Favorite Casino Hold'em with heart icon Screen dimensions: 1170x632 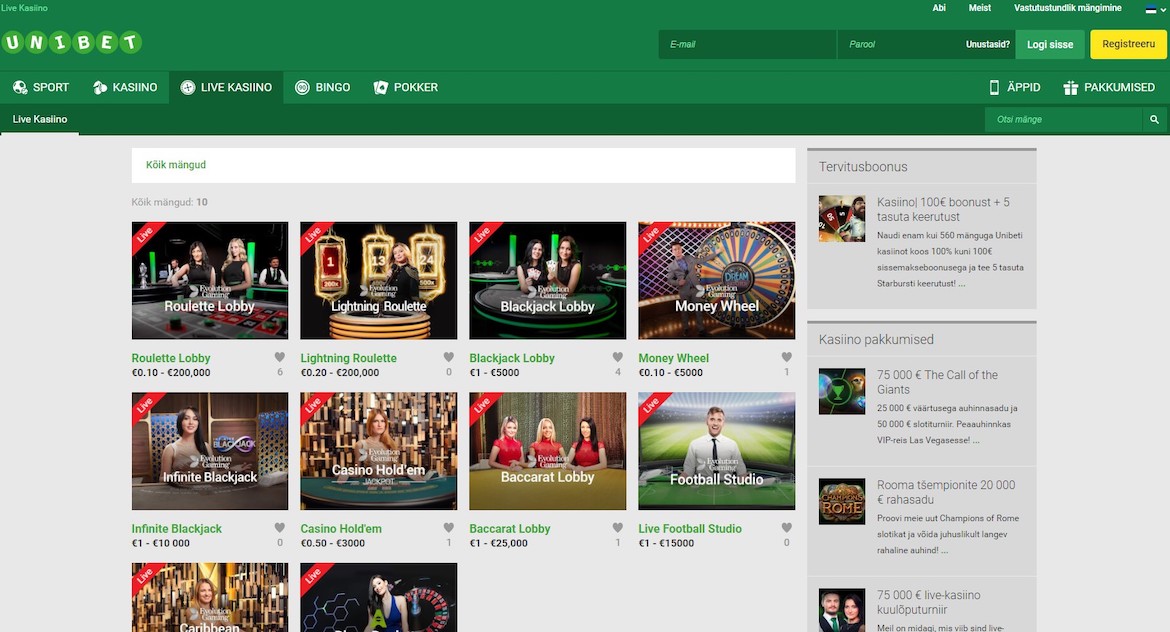pos(448,528)
